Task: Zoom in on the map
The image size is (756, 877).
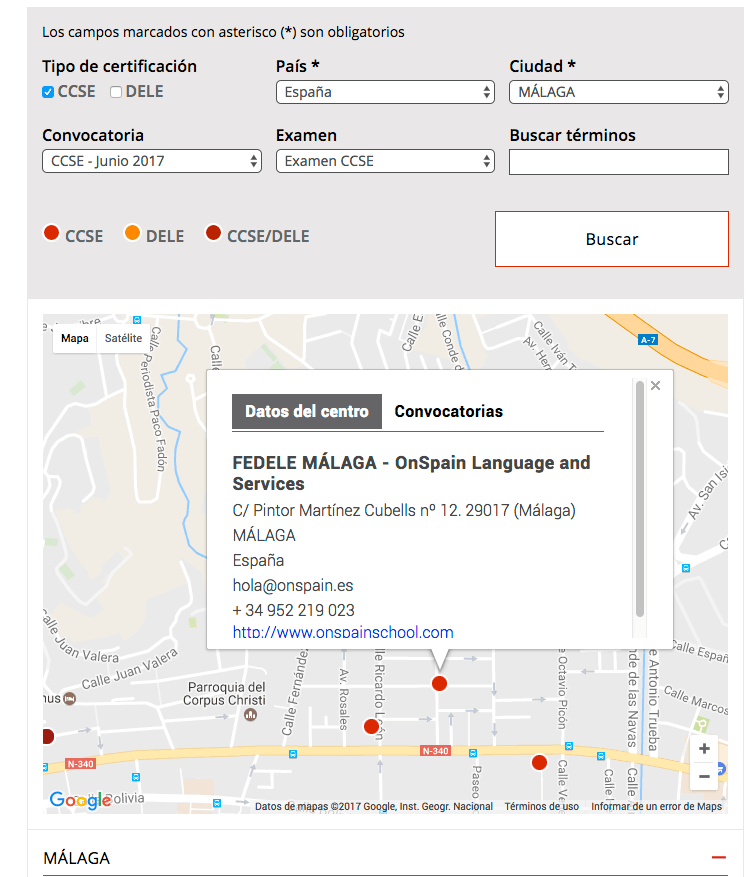Action: 704,748
